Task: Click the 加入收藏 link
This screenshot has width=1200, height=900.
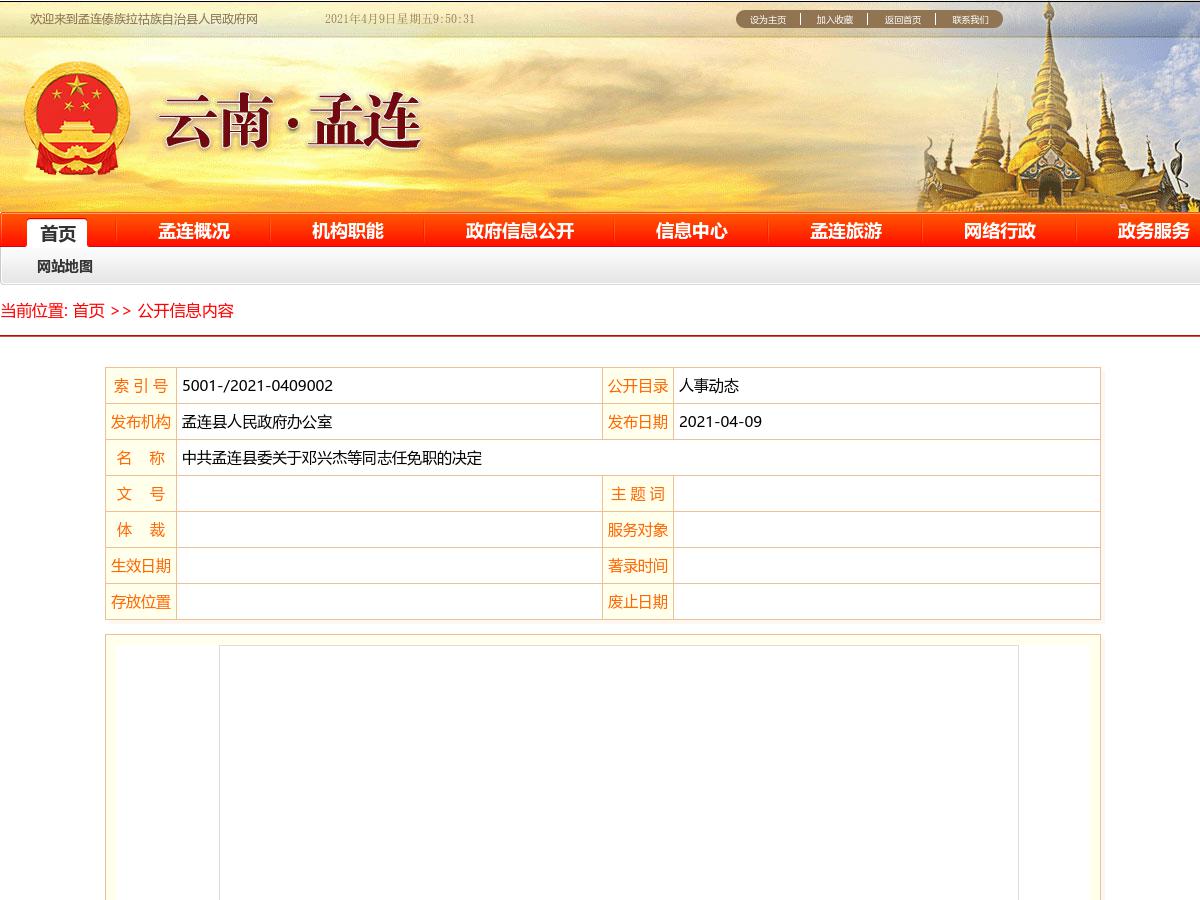Action: tap(834, 20)
